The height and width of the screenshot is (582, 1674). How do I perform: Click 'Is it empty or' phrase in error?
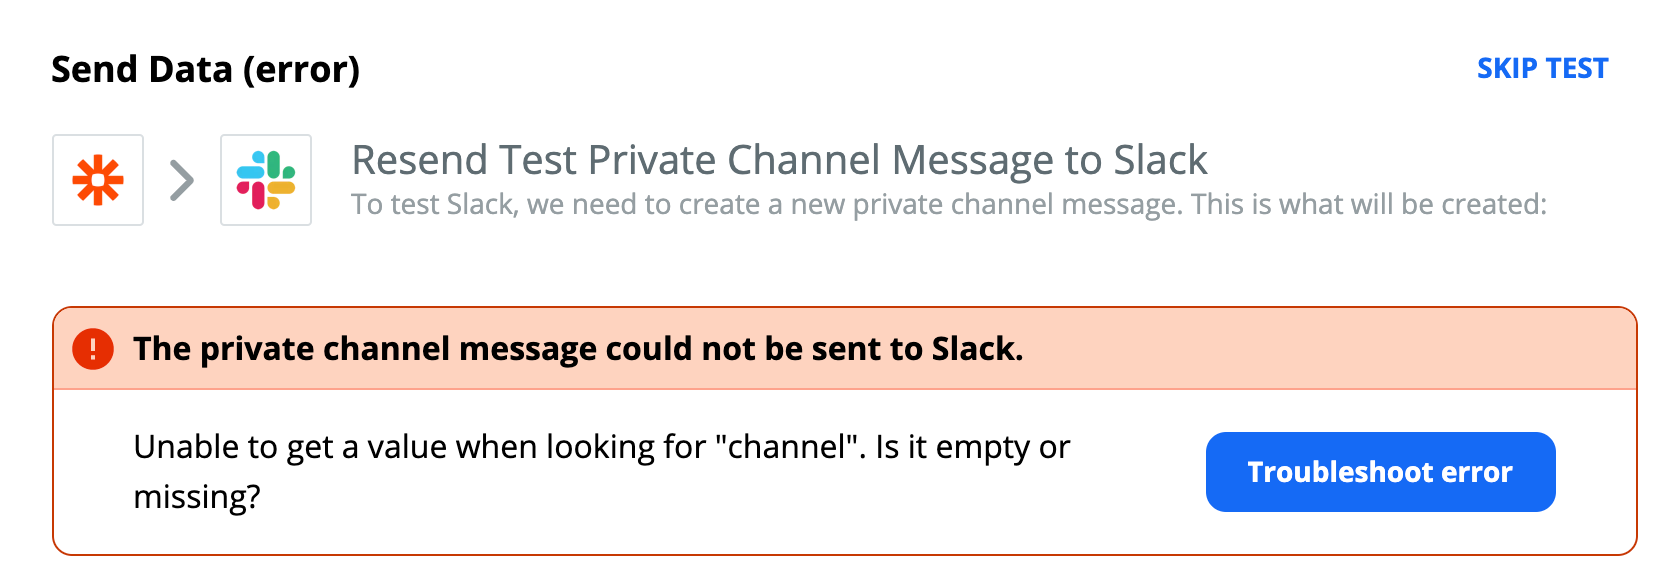pos(973,447)
